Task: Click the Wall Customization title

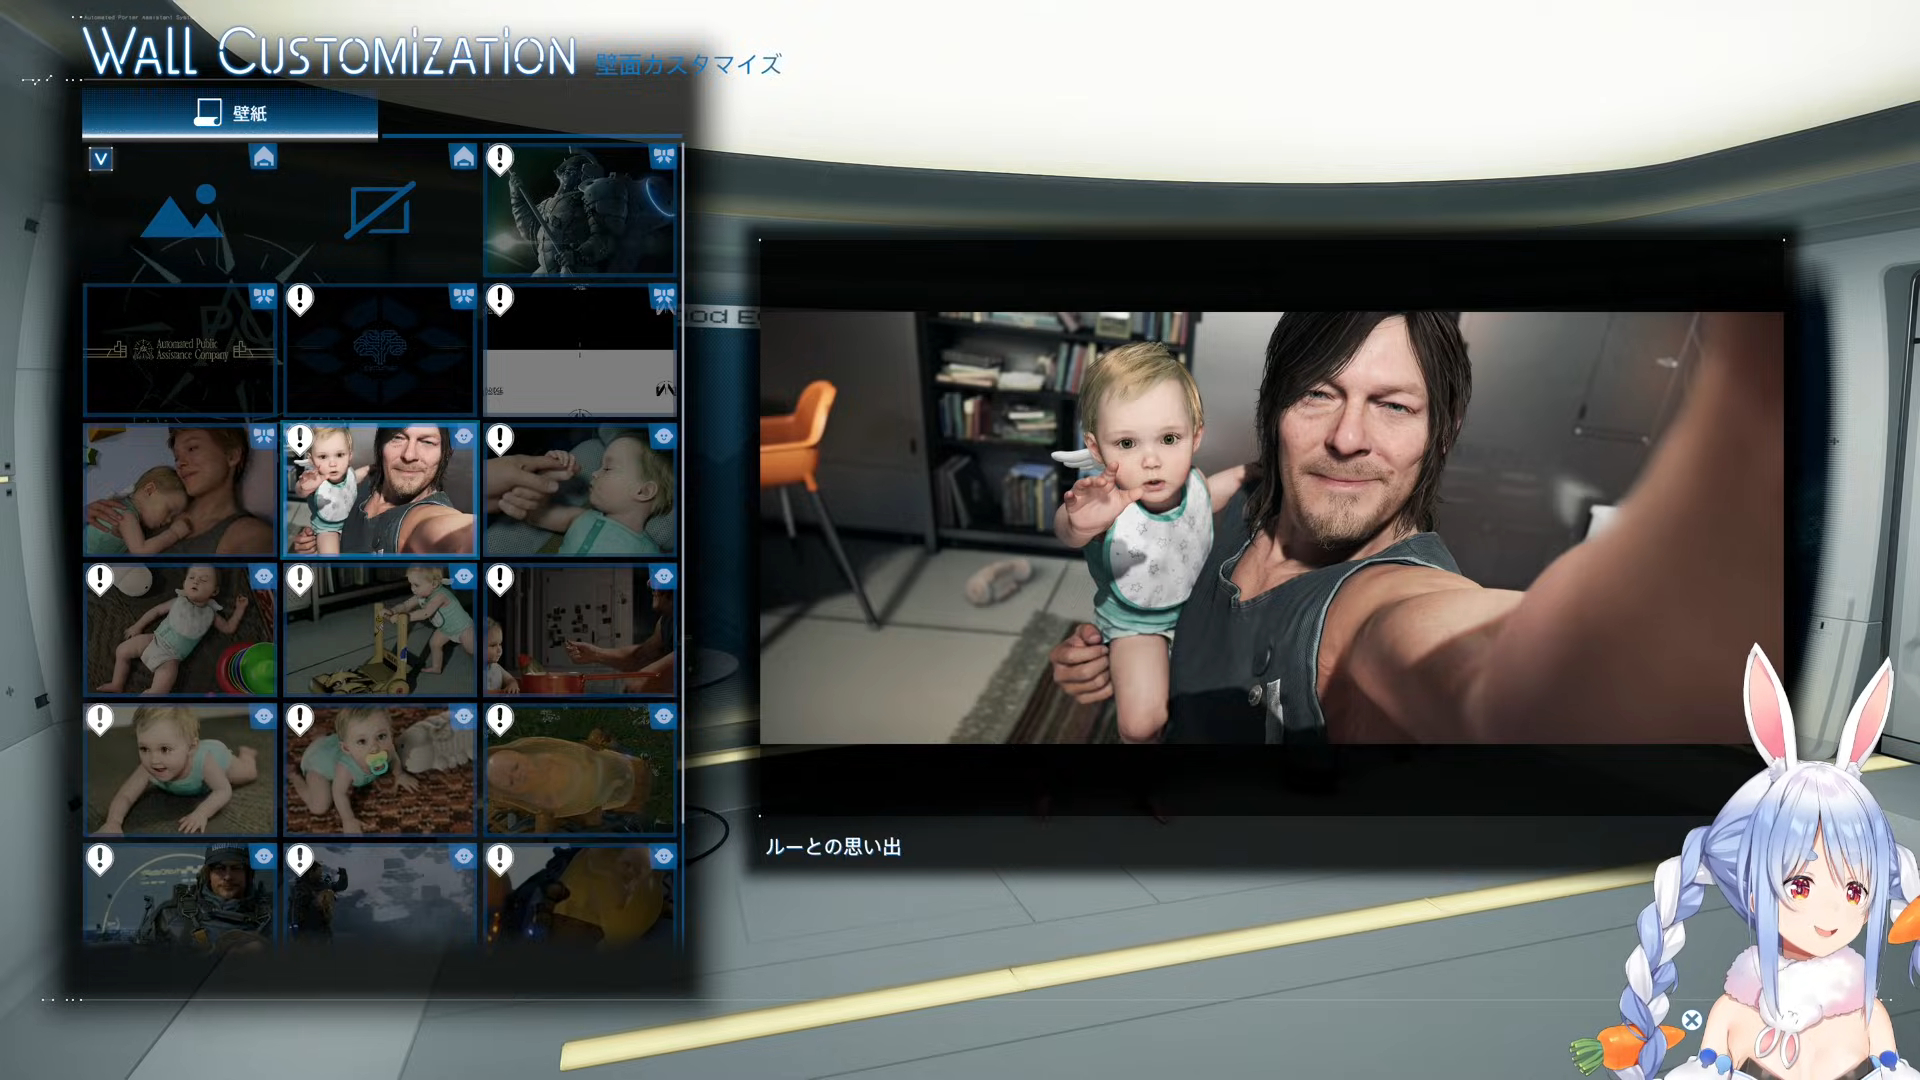Action: [330, 52]
